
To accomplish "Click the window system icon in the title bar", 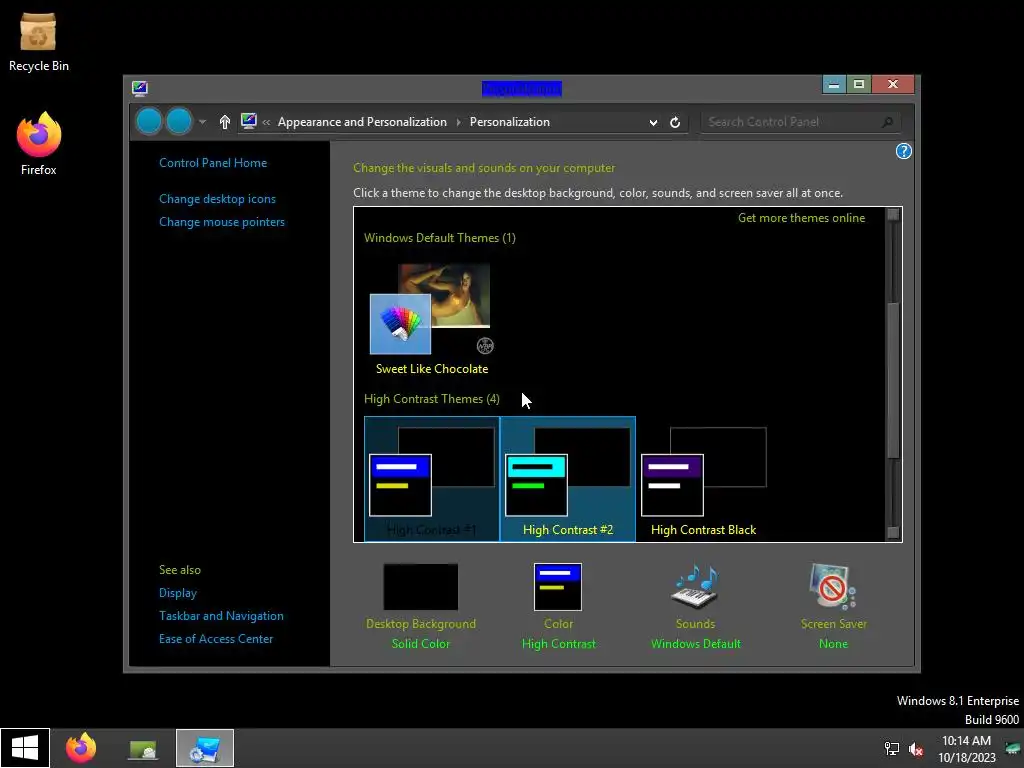I will tap(140, 88).
